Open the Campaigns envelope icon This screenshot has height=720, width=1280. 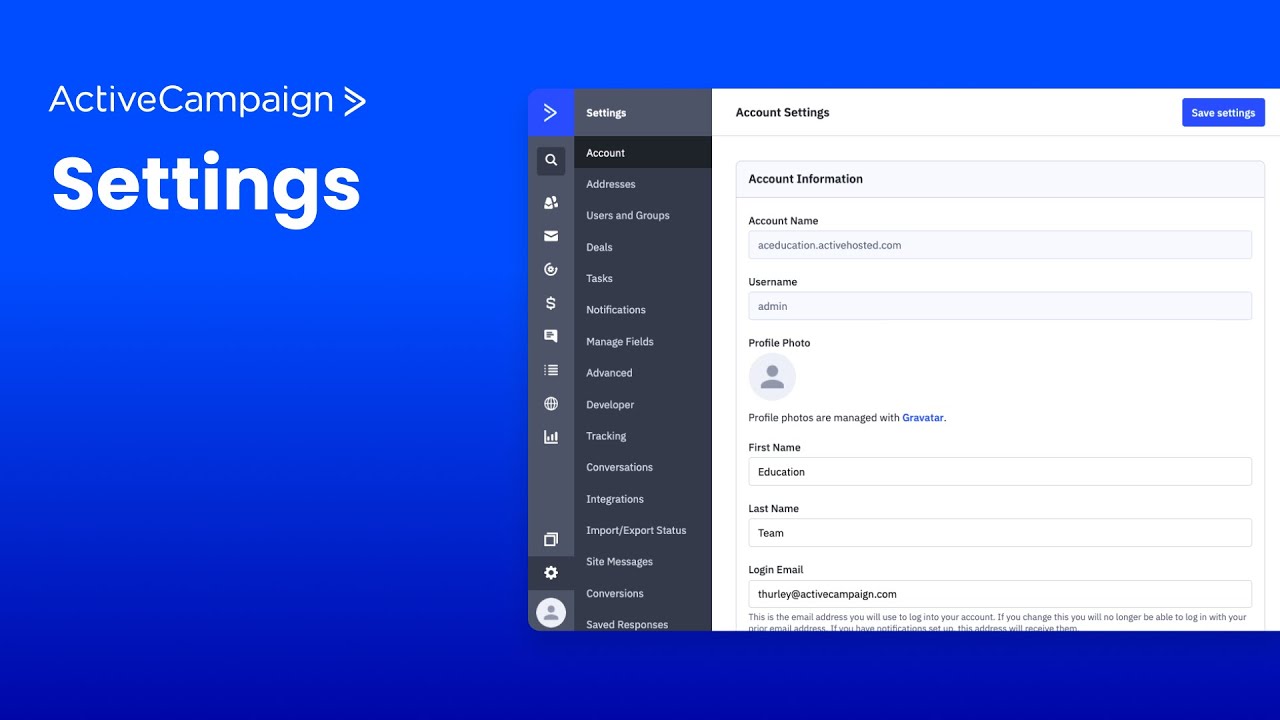(x=551, y=236)
